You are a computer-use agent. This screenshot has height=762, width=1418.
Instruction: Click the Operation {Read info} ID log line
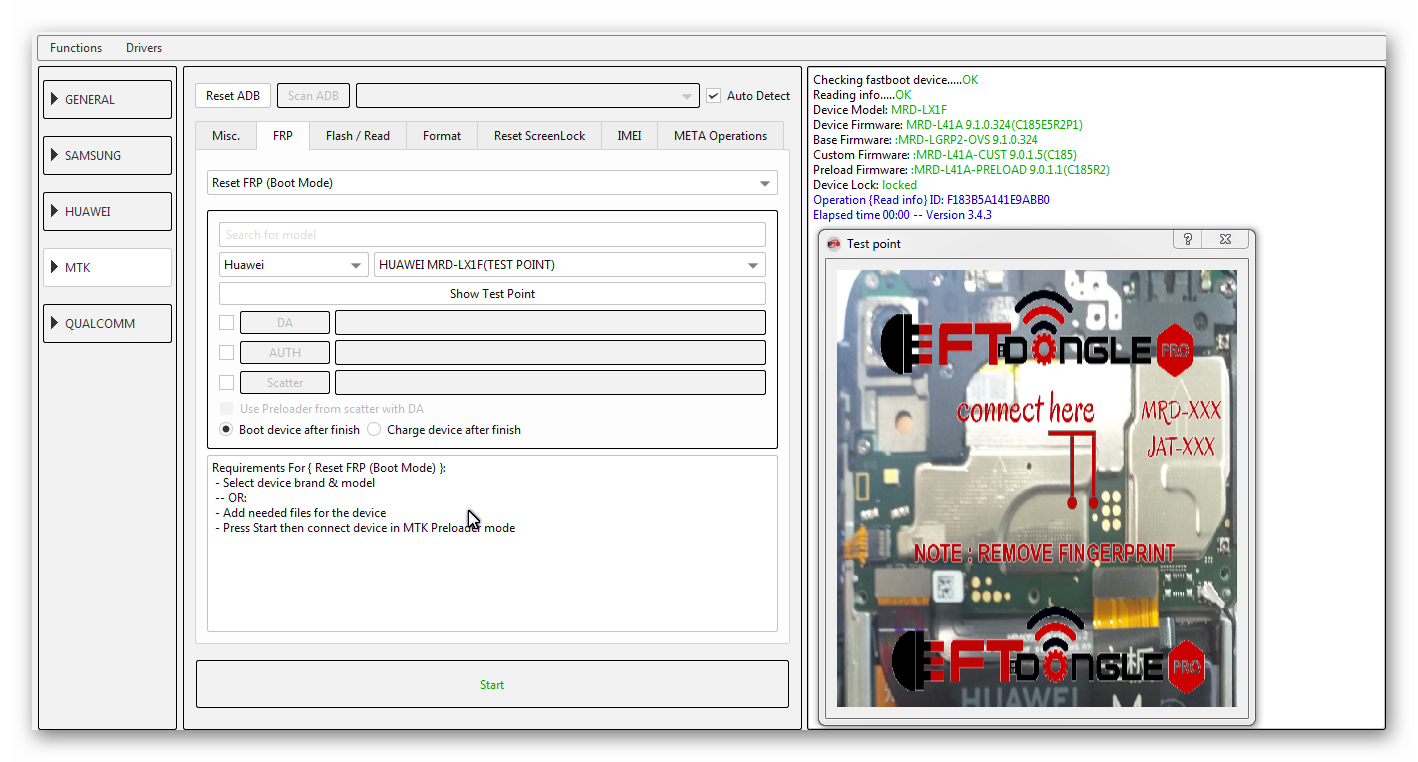click(931, 200)
